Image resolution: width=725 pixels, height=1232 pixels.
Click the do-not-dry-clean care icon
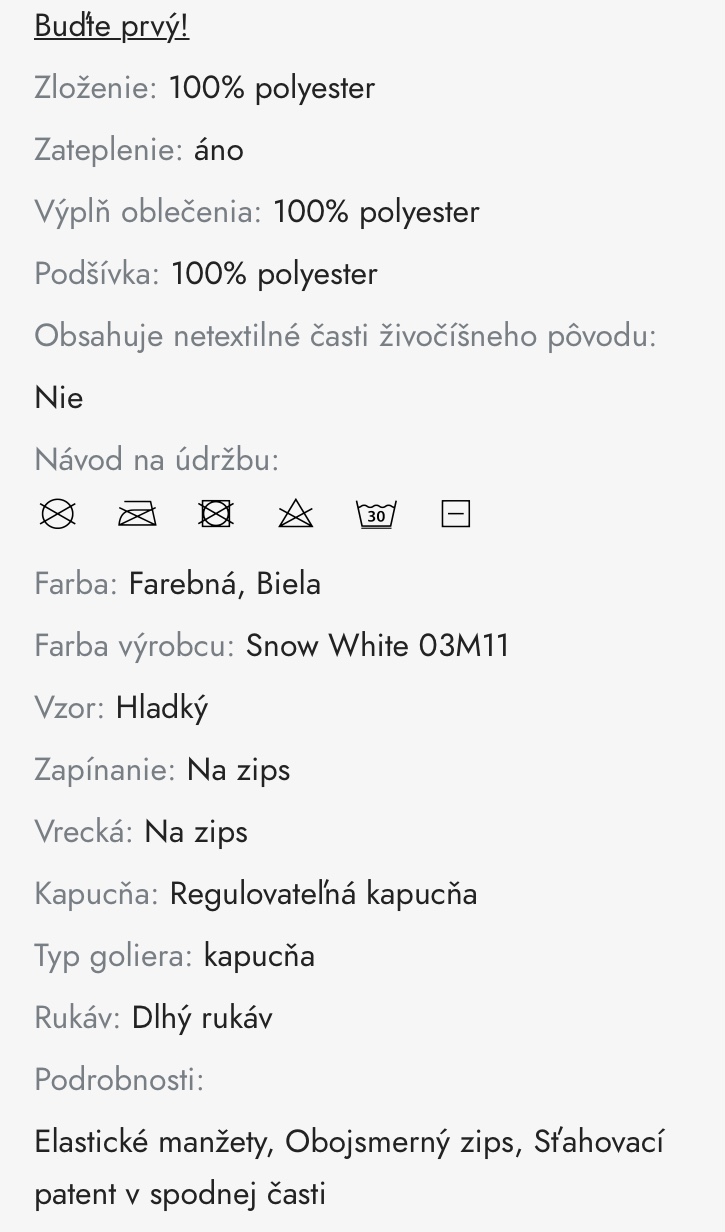pyautogui.click(x=58, y=514)
